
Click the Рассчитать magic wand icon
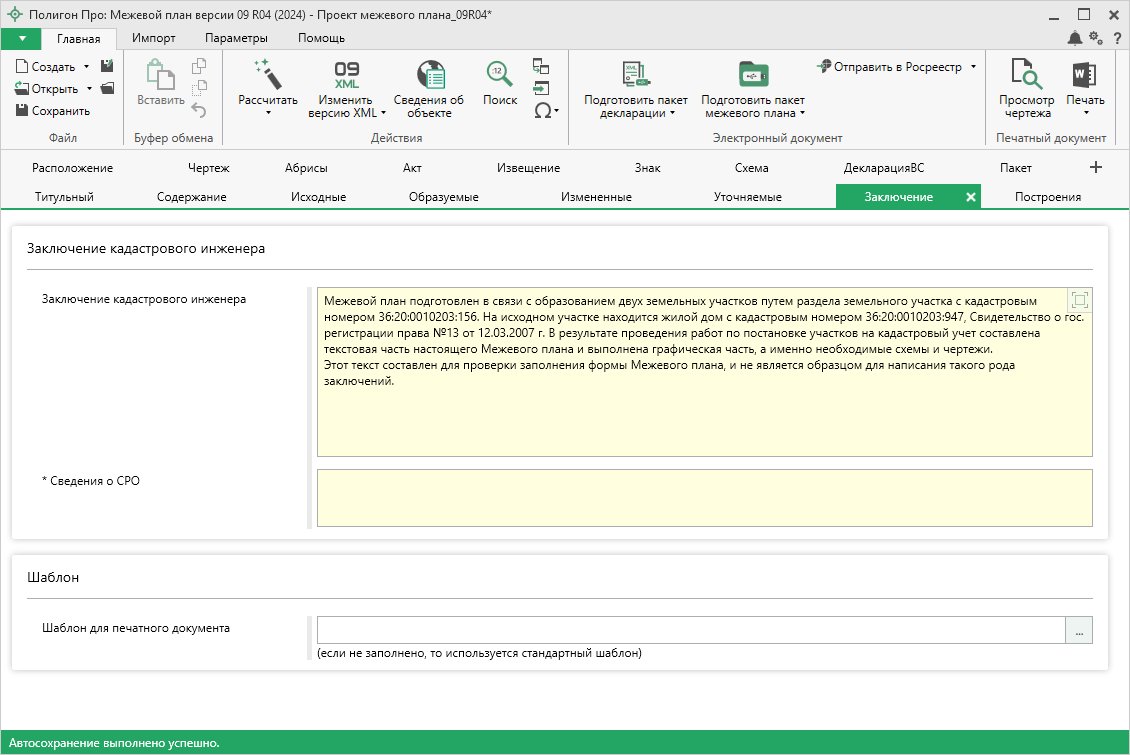coord(267,74)
